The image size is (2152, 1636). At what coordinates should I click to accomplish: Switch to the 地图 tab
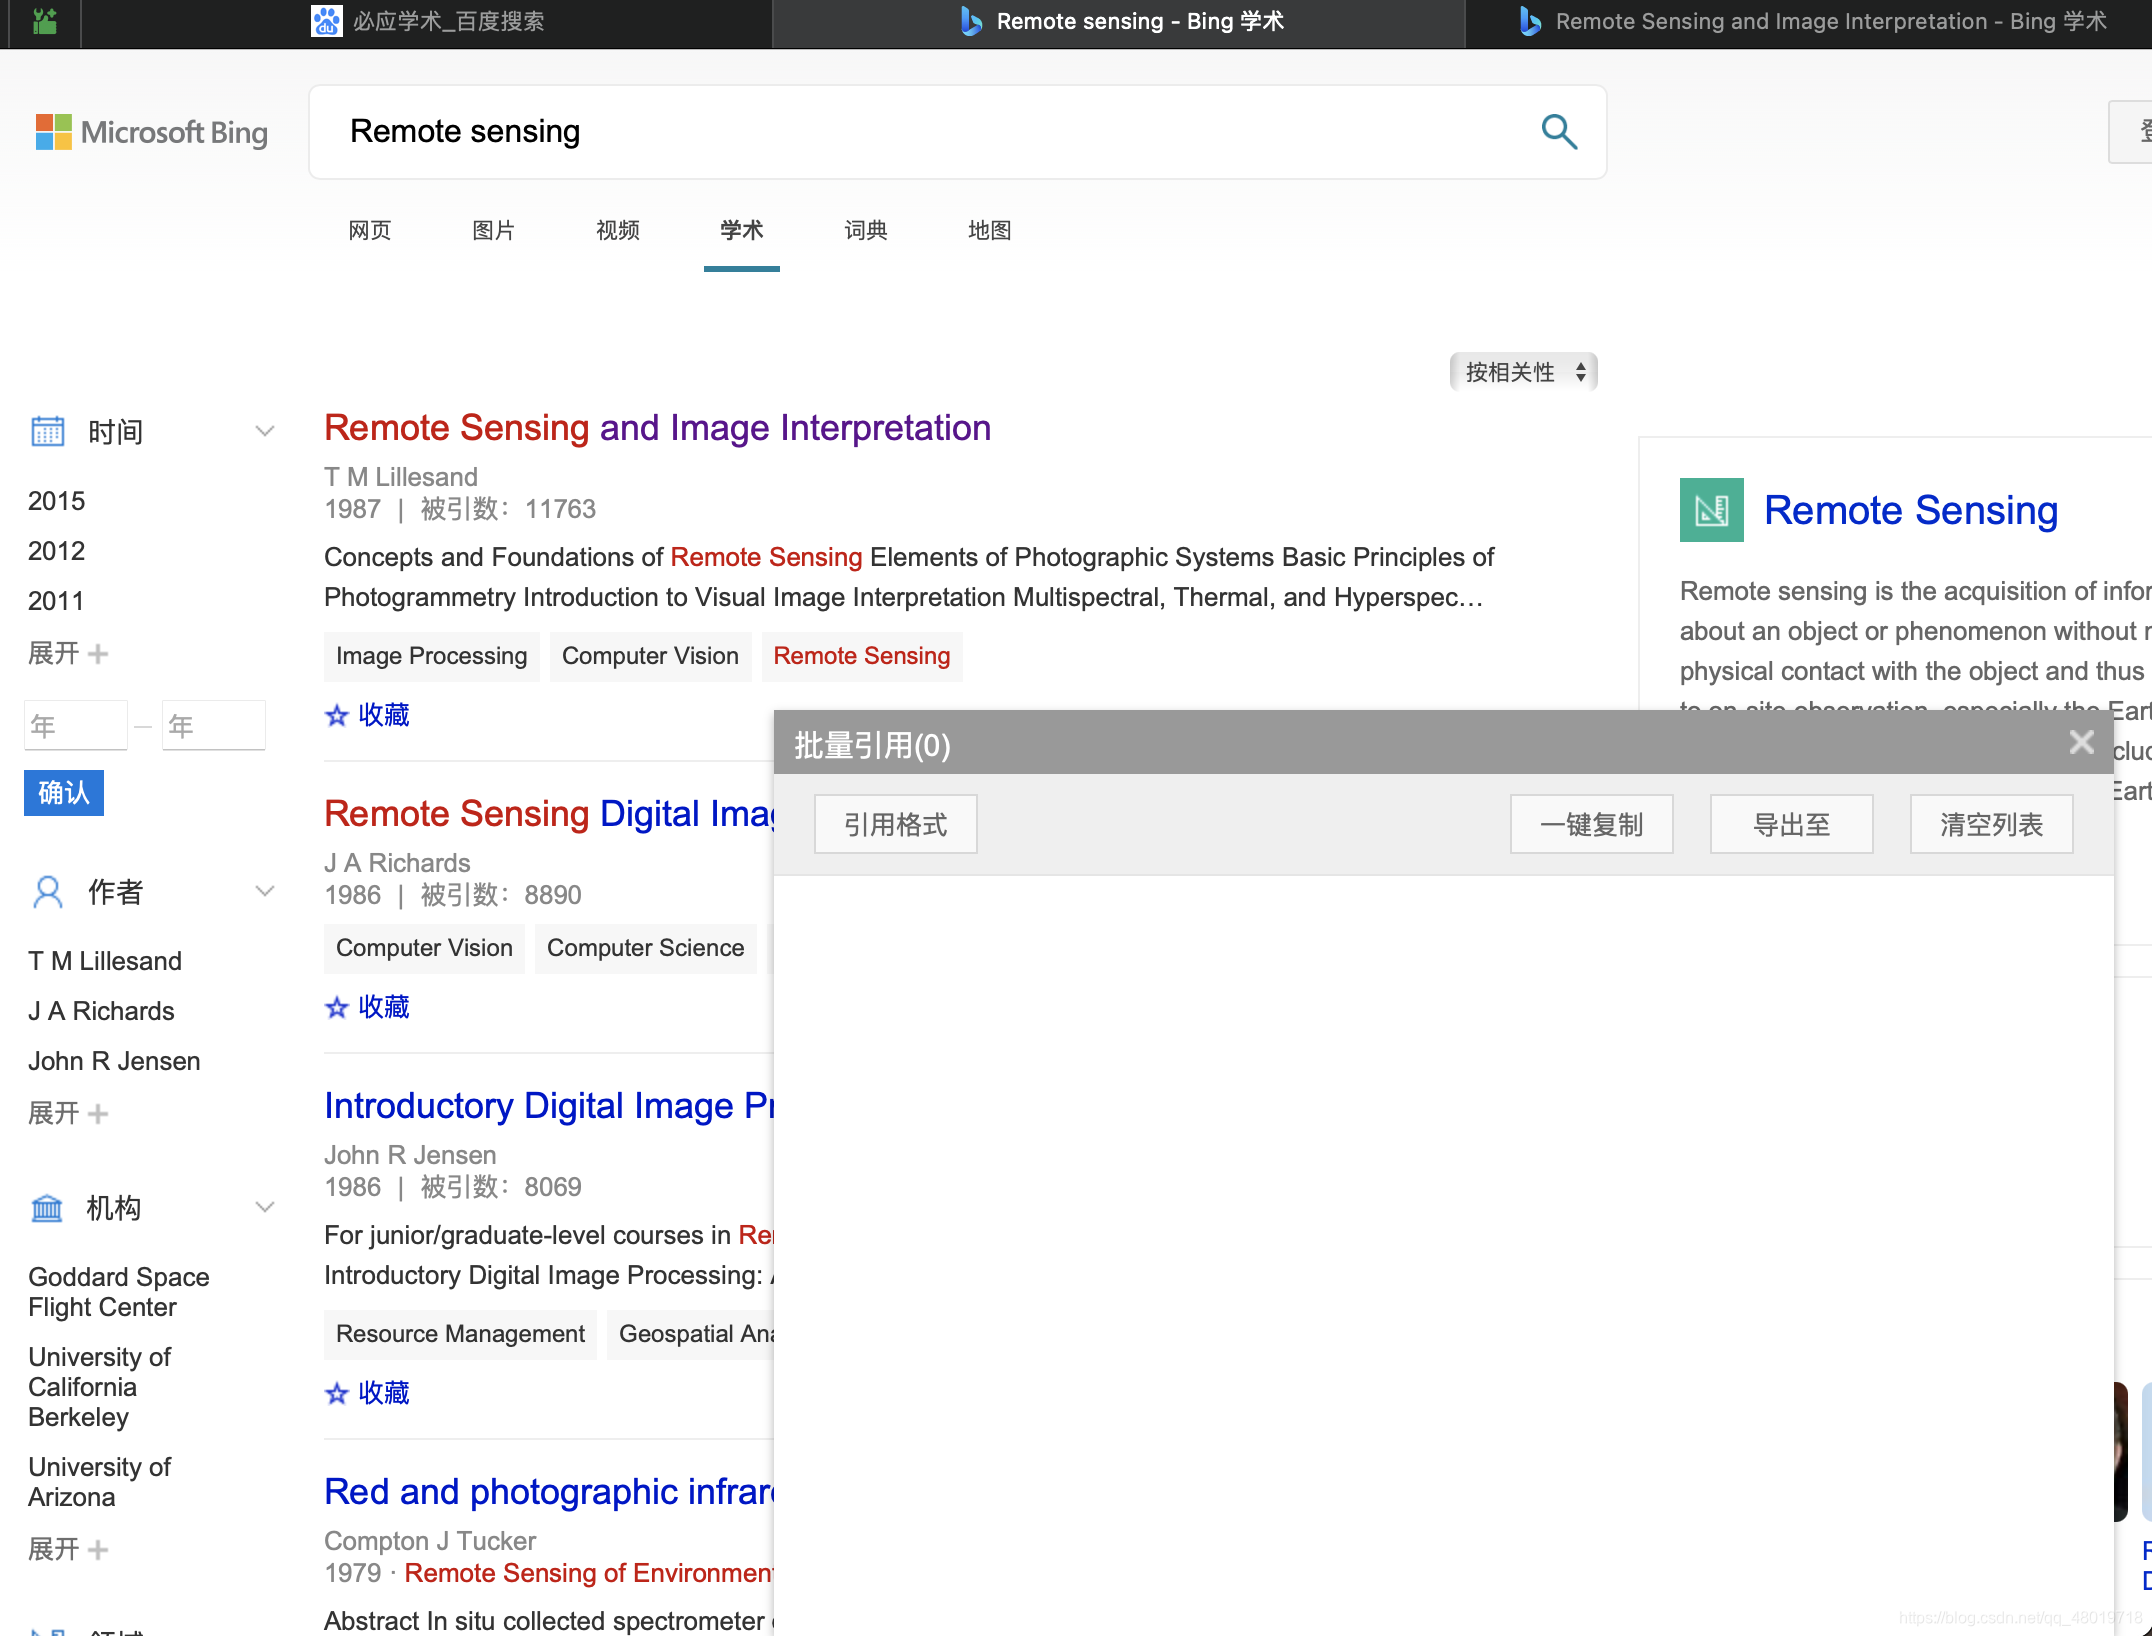coord(990,230)
